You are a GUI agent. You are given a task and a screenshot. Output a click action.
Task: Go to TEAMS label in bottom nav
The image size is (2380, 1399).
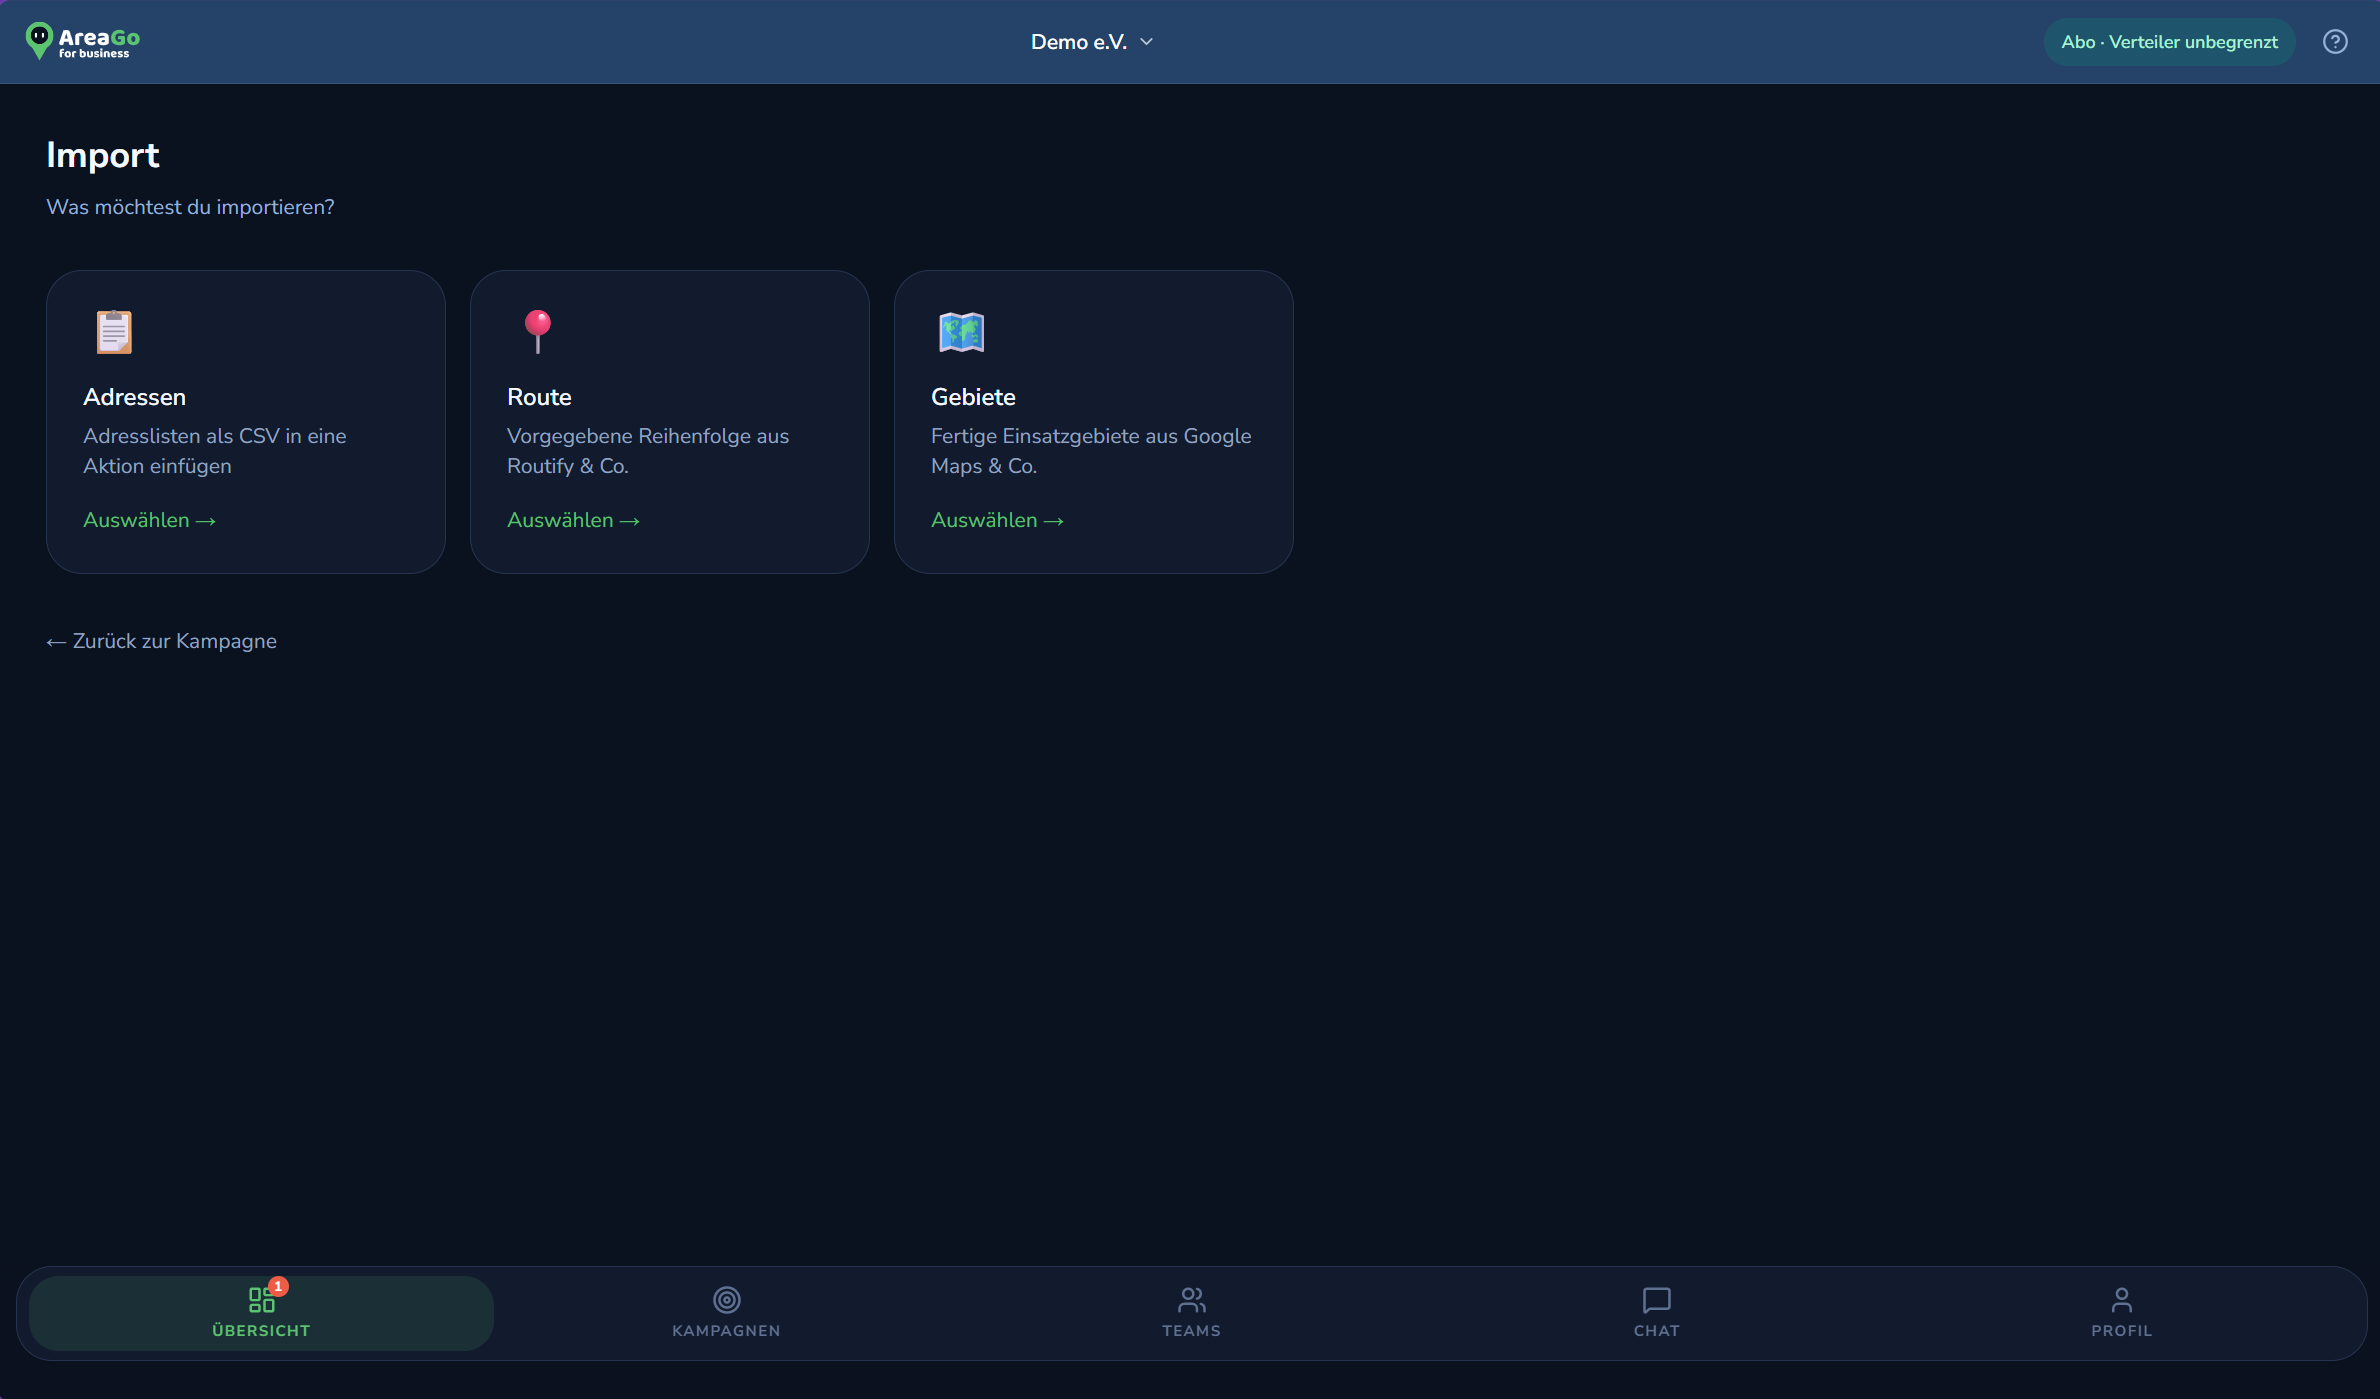[x=1191, y=1330]
